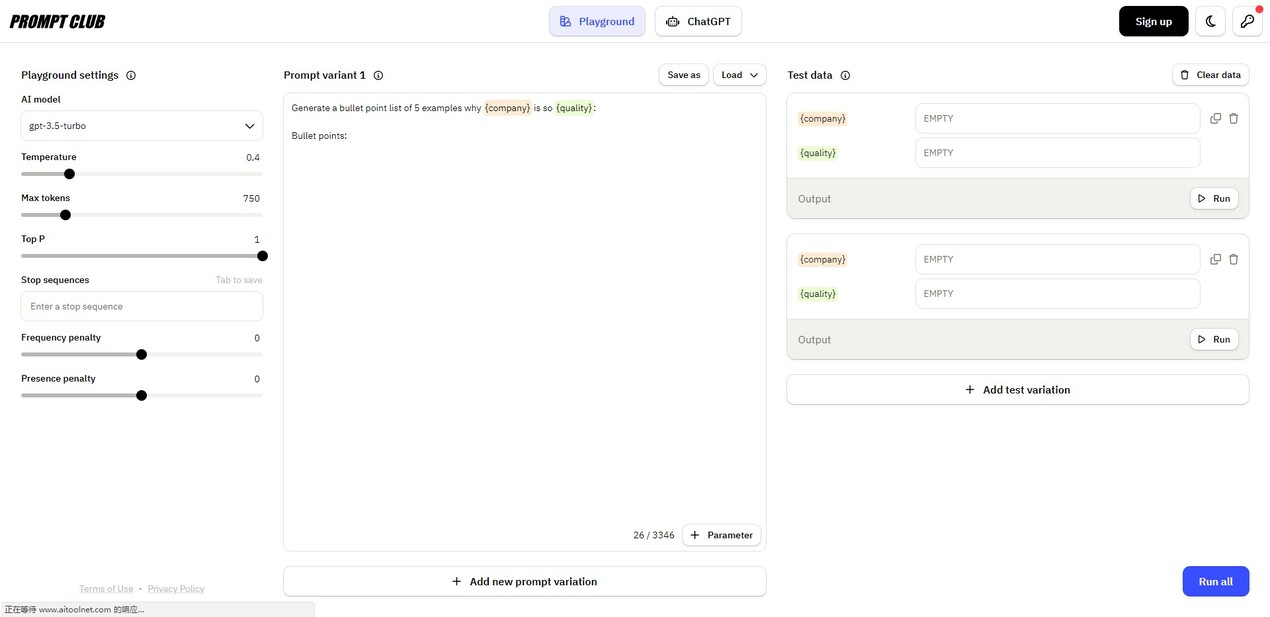Switch to the ChatGPT tab

click(x=698, y=21)
